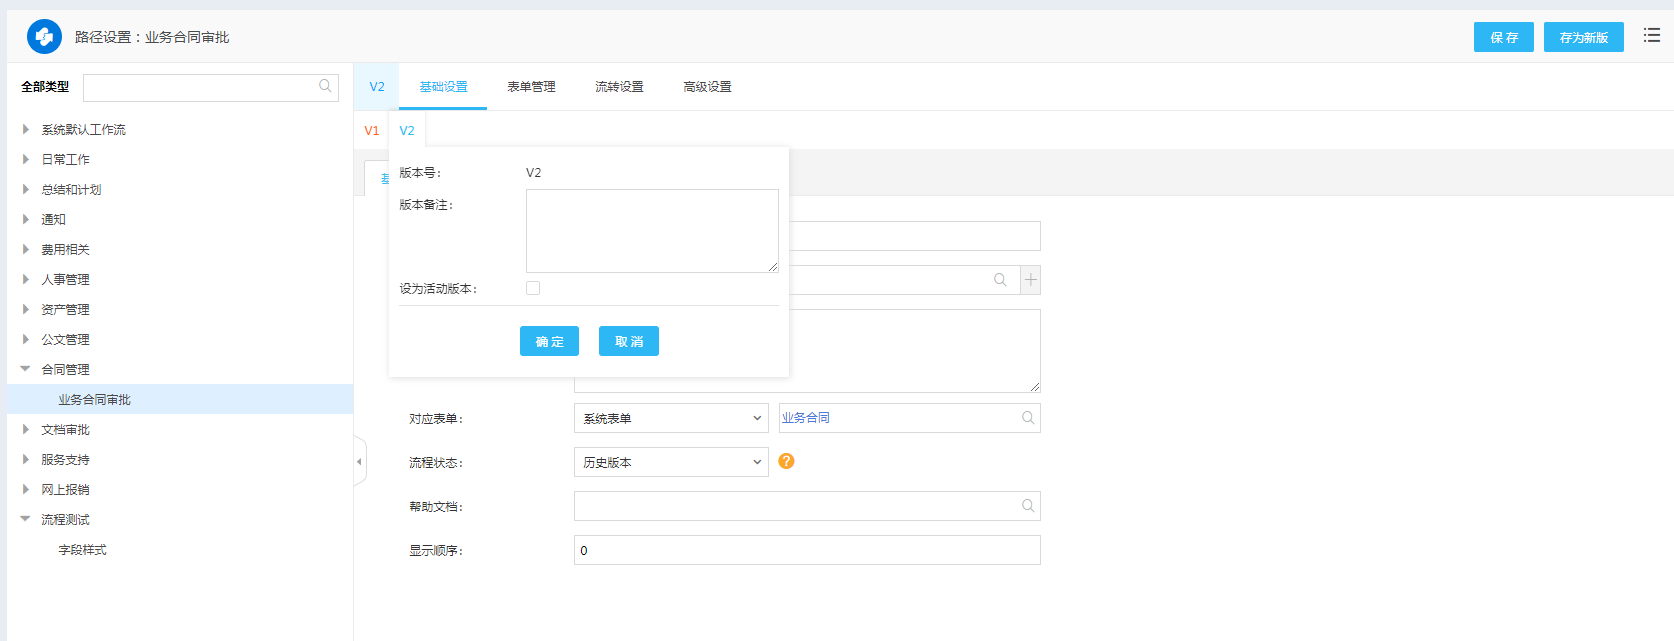Click the orange help icon beside 流程状态
The height and width of the screenshot is (641, 1674).
[x=786, y=461]
